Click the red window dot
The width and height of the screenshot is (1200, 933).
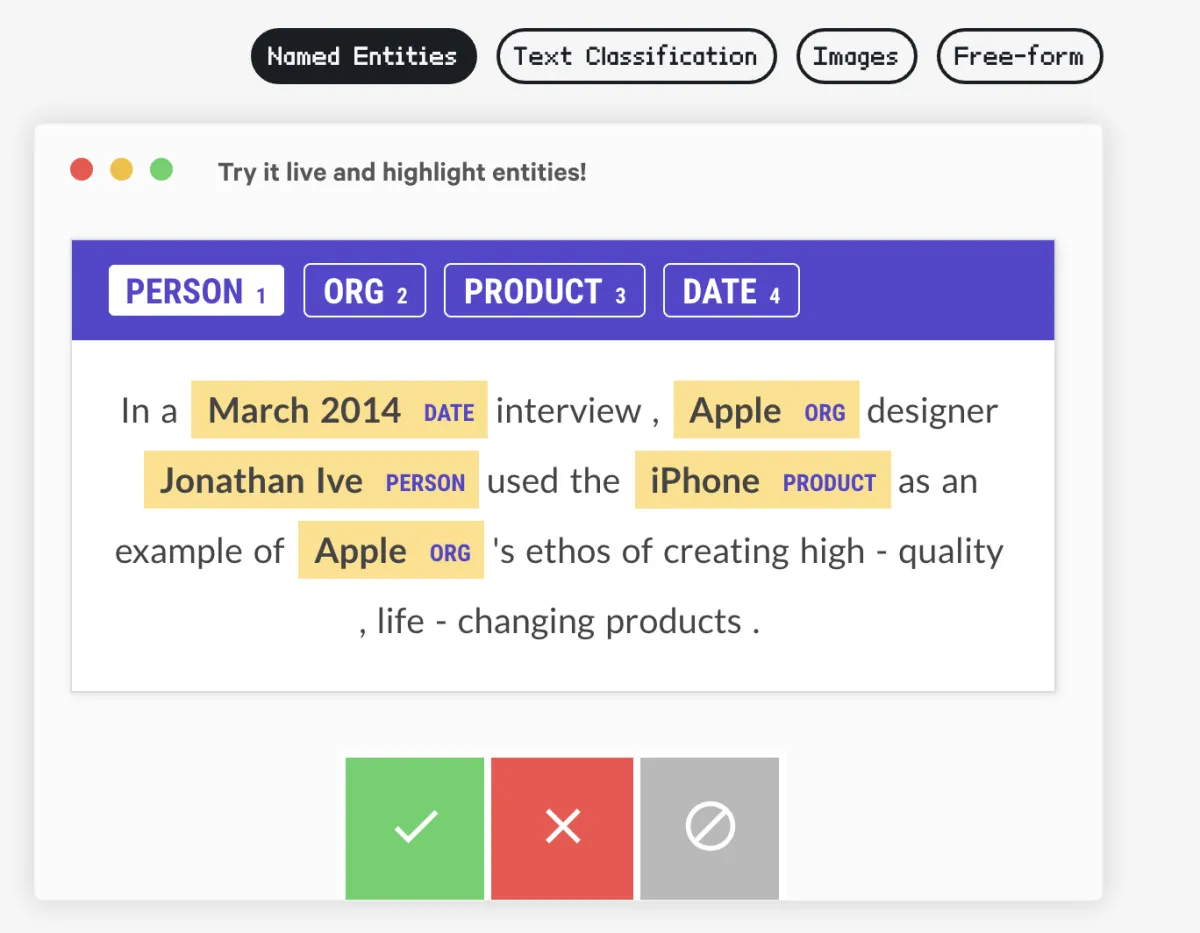click(81, 170)
